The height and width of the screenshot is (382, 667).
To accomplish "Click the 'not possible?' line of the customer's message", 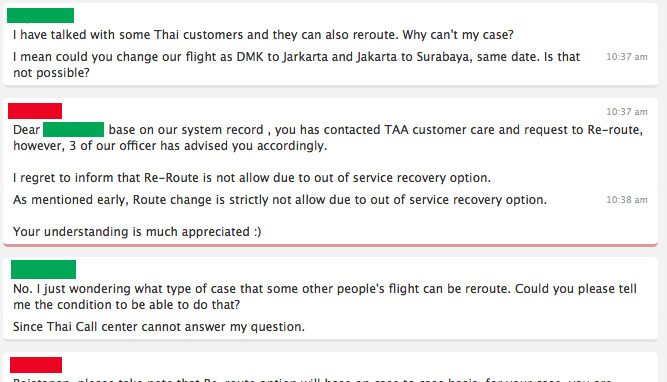I will (51, 73).
